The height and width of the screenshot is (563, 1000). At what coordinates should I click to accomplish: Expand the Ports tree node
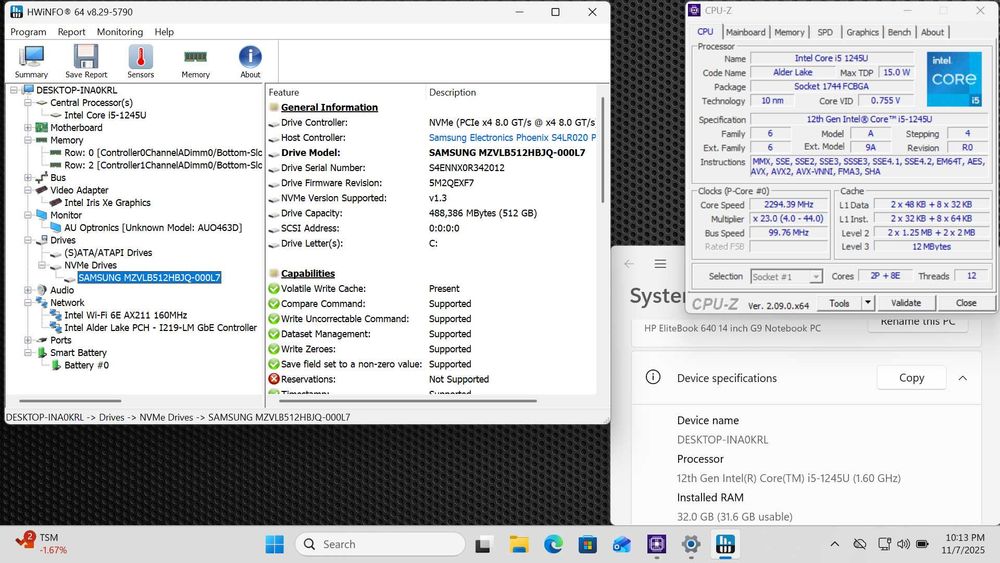coord(27,340)
